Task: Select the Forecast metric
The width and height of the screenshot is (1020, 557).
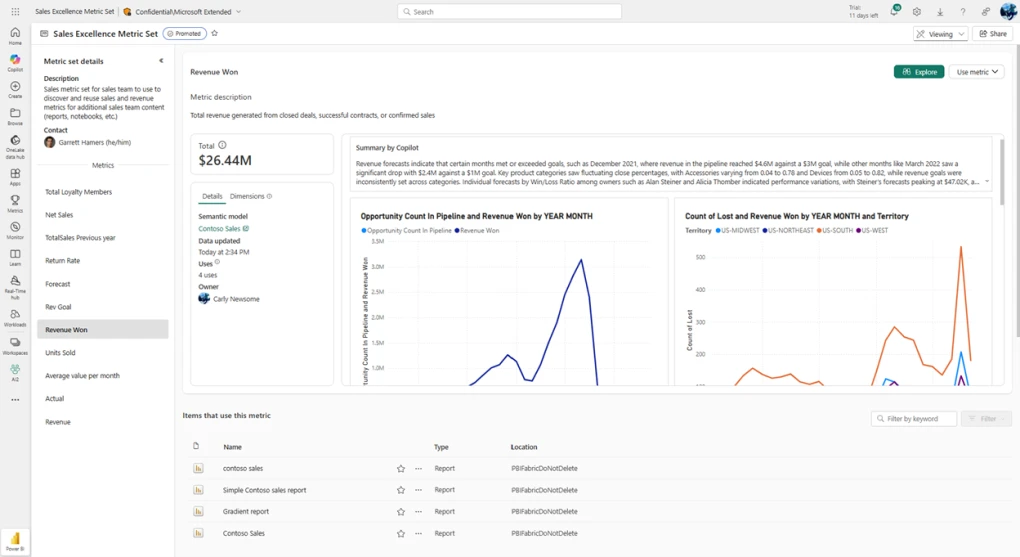Action: click(x=103, y=284)
